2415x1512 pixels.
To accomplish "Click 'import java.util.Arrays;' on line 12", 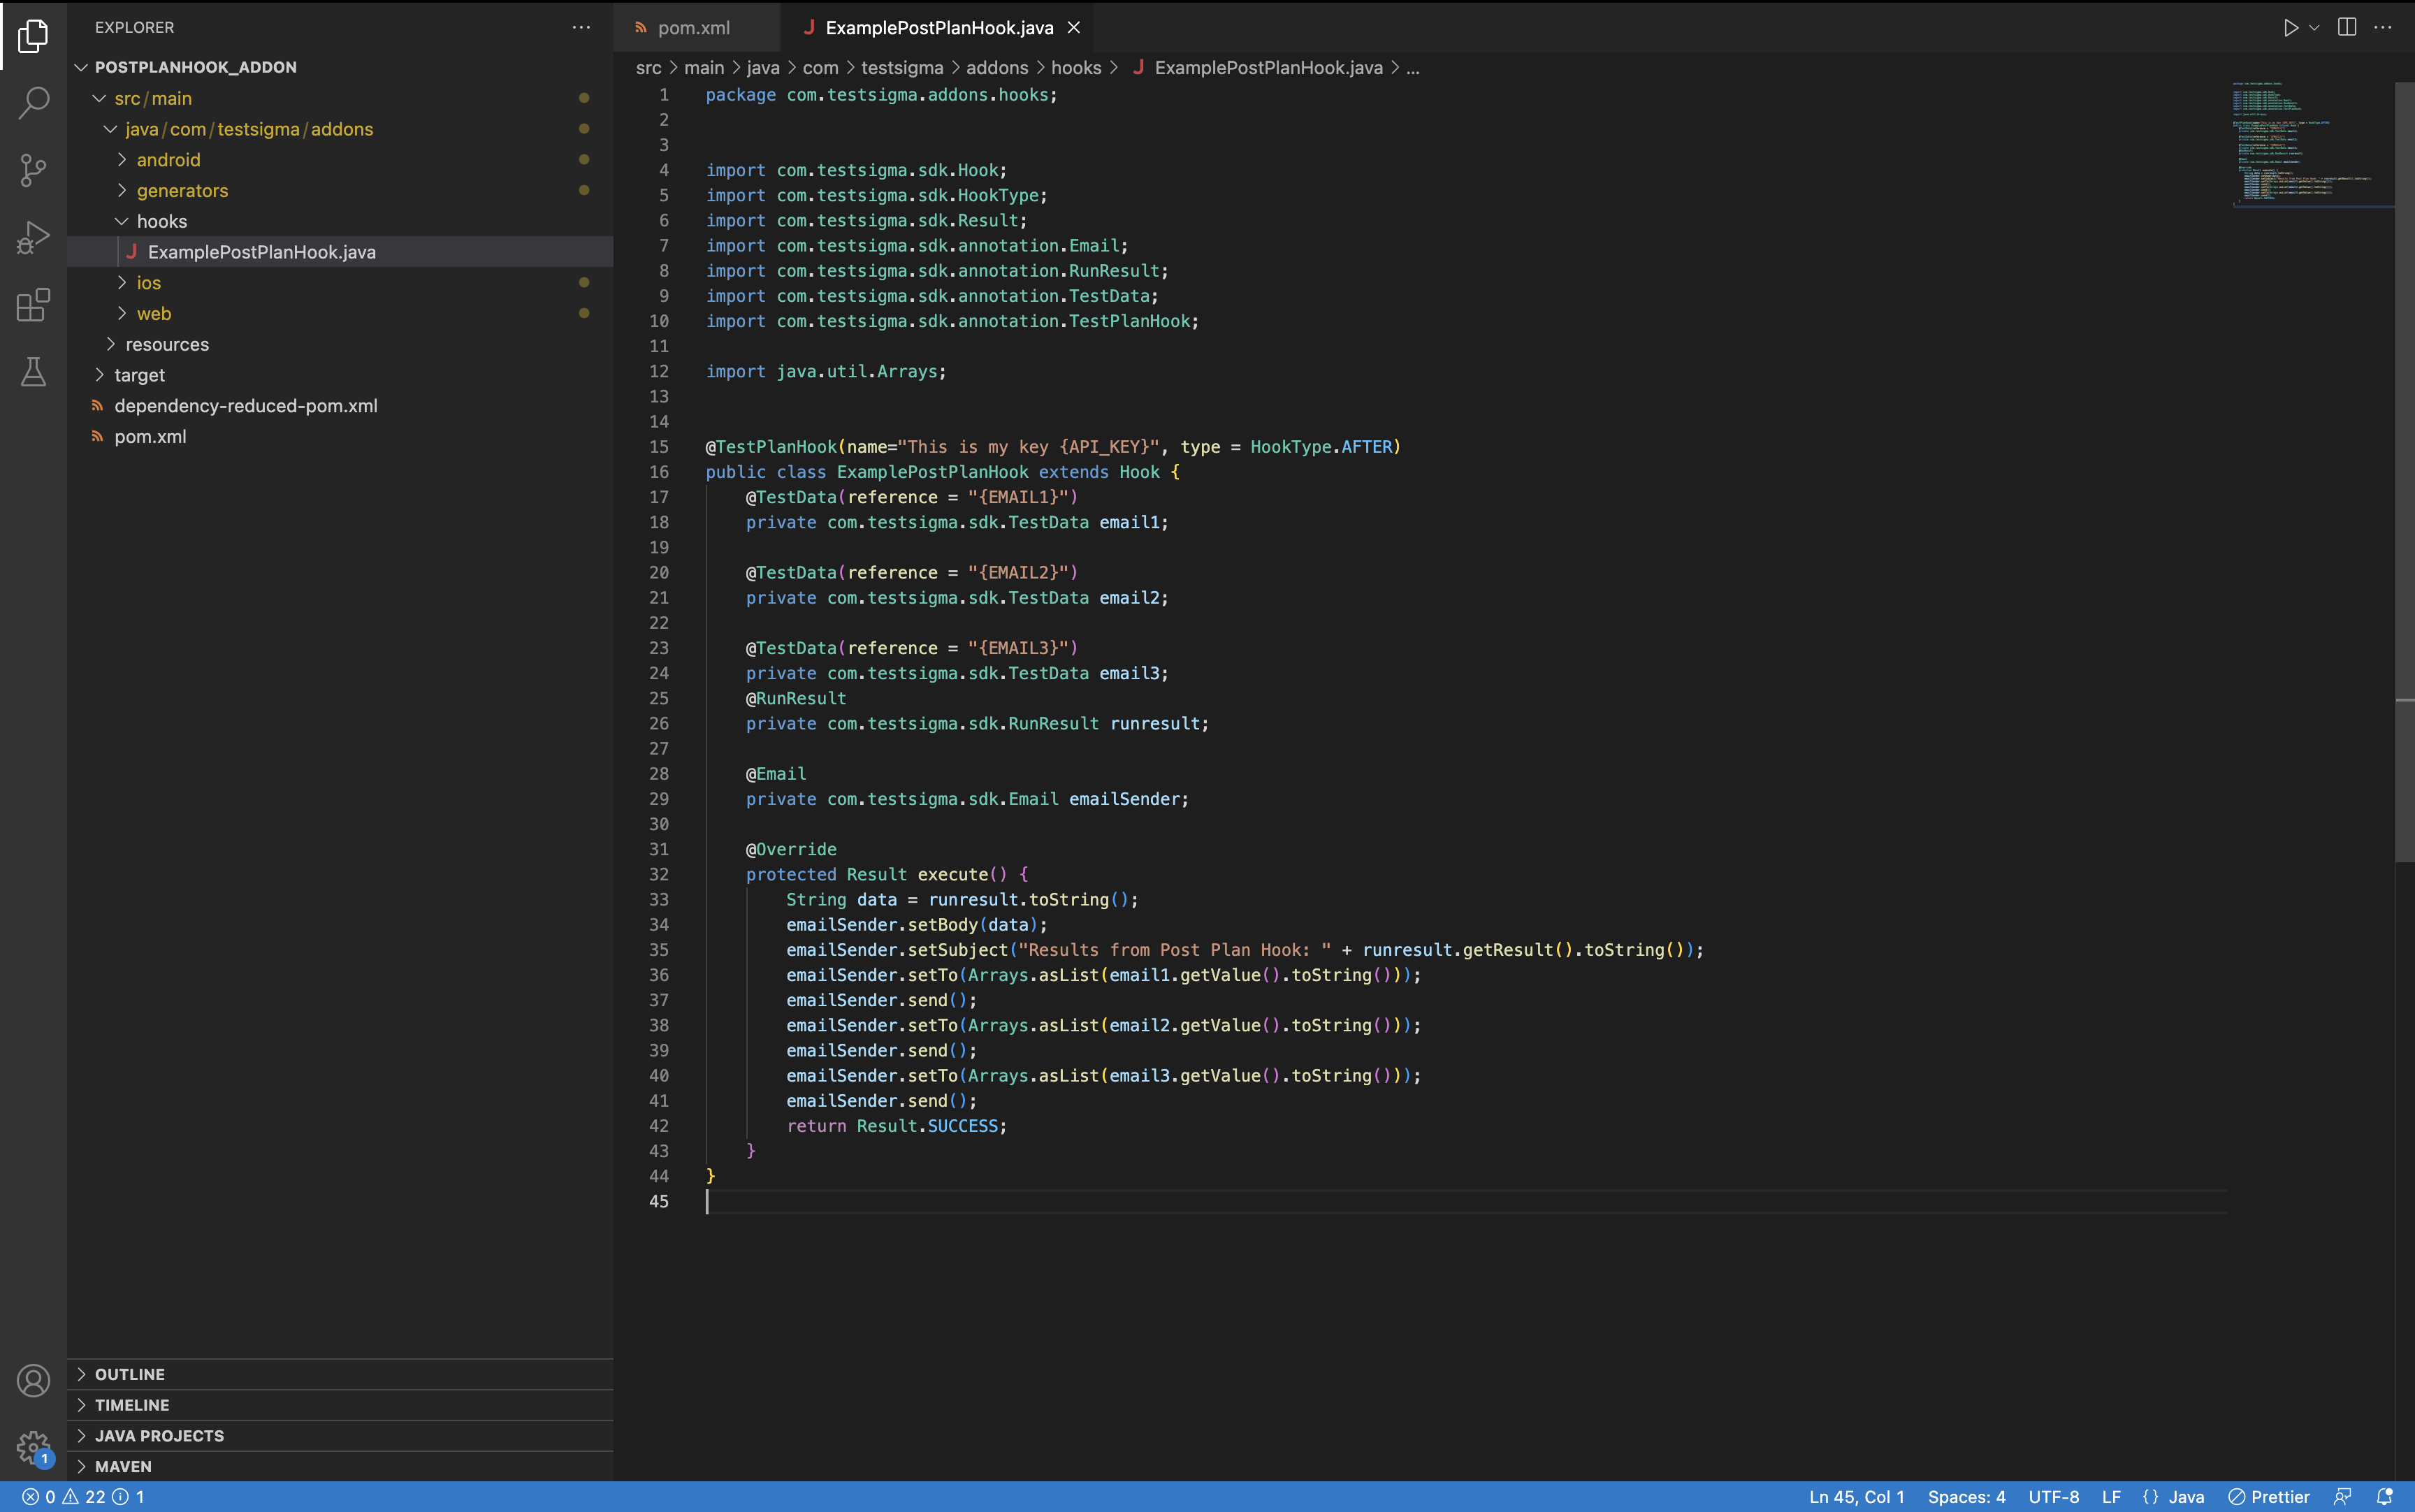I will 826,371.
